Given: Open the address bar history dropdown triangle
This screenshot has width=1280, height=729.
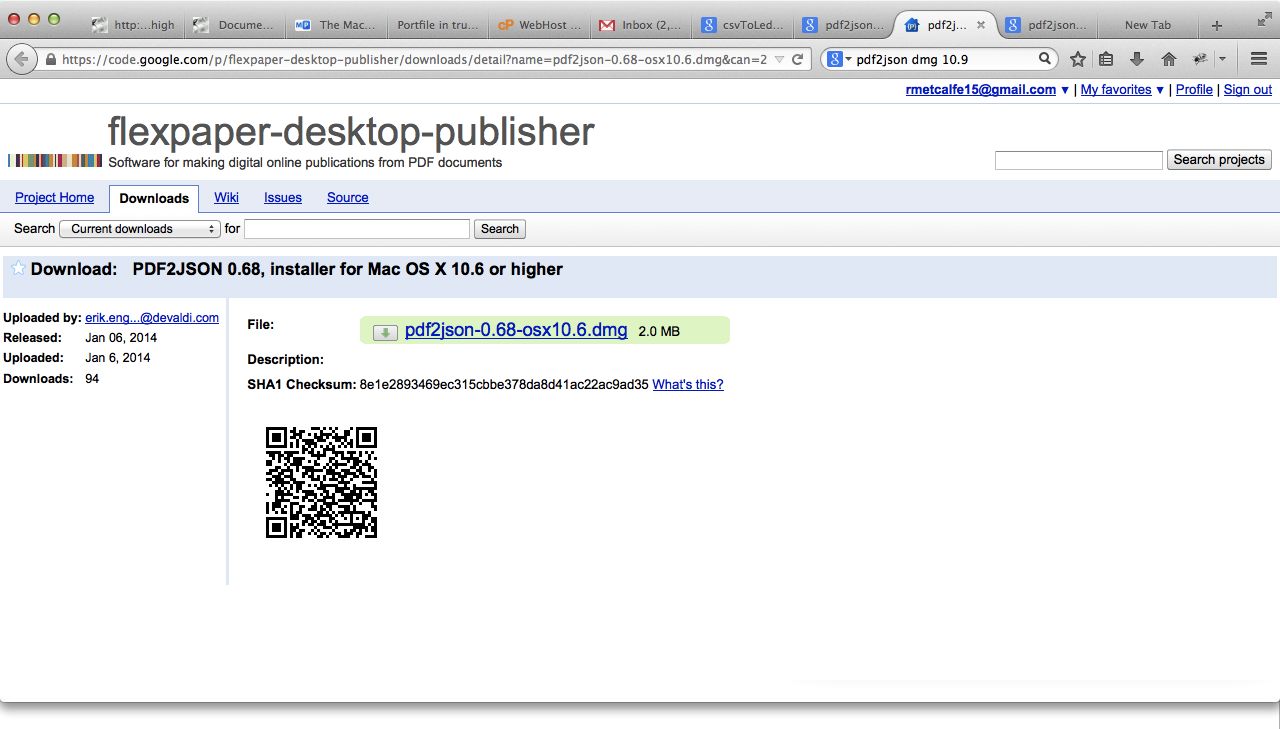Looking at the screenshot, I should pos(779,60).
